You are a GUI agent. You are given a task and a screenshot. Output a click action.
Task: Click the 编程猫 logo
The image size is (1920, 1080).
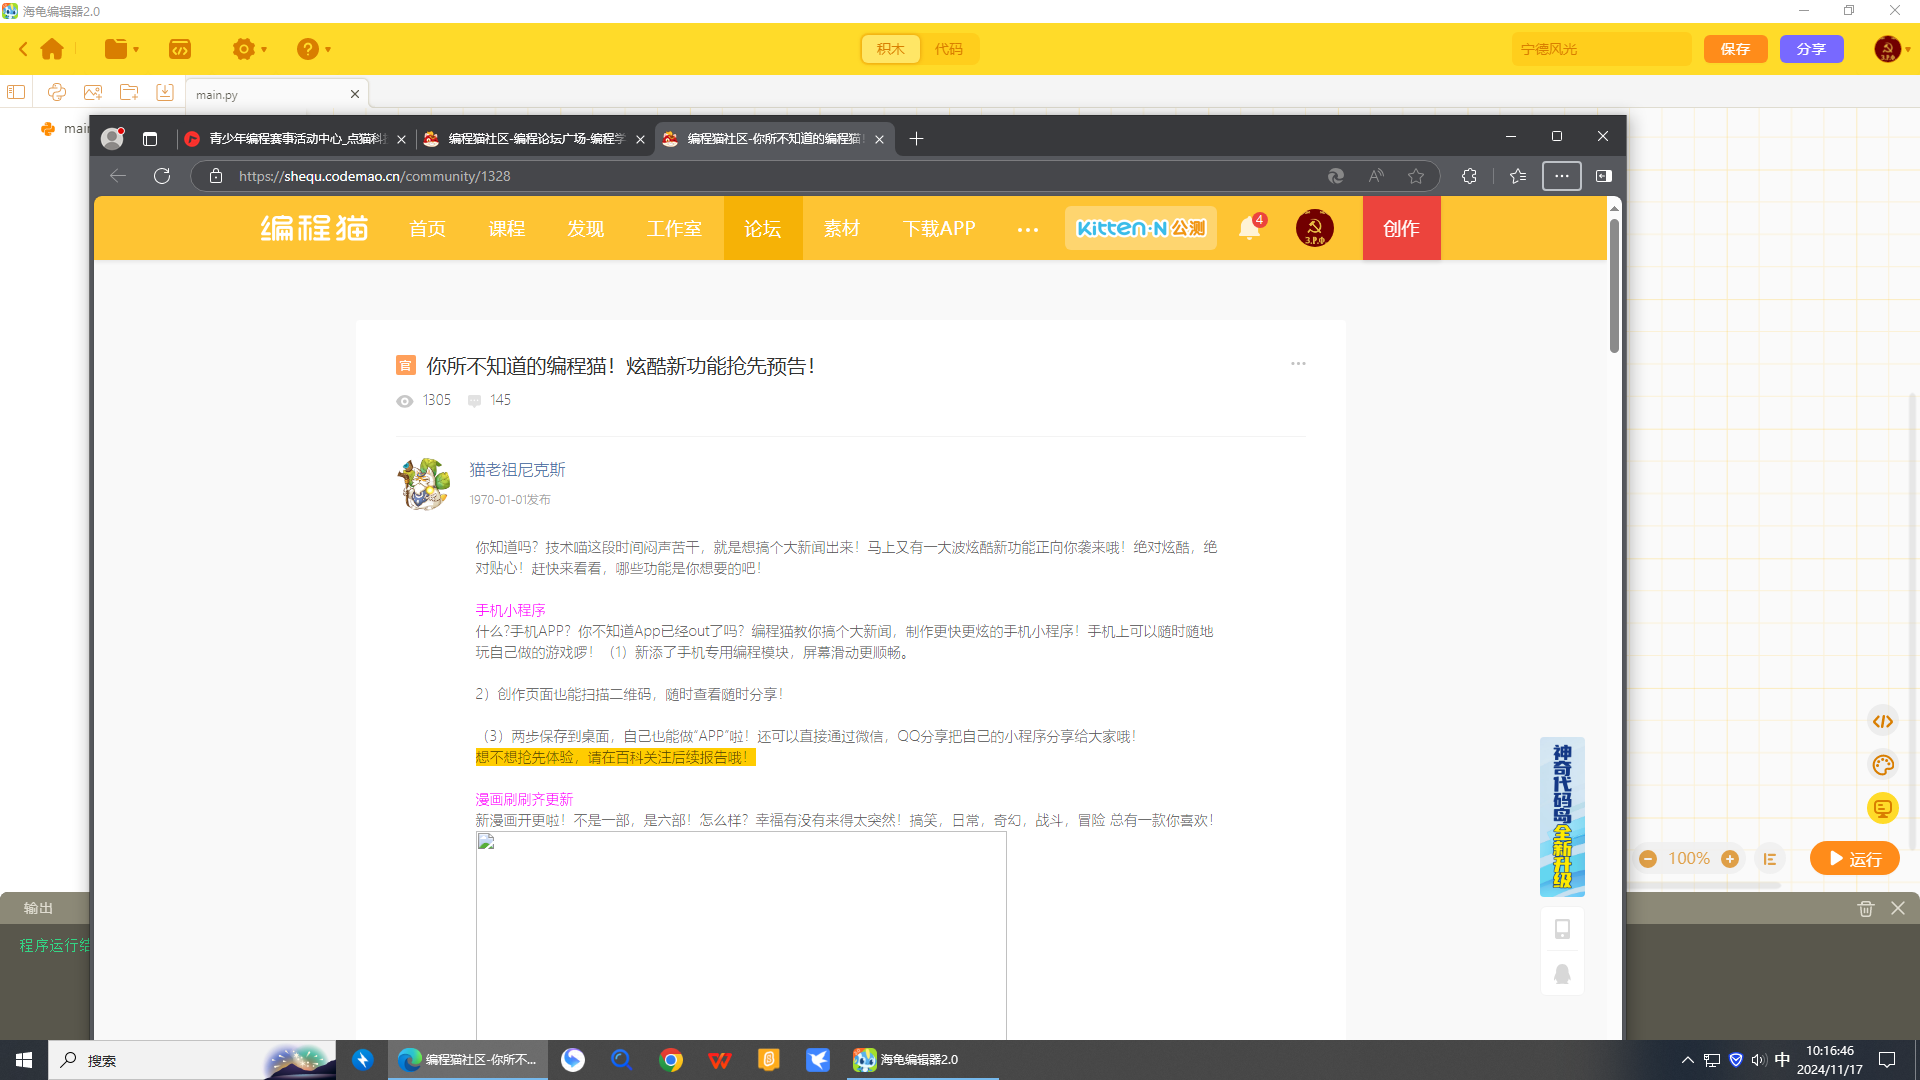click(x=314, y=228)
